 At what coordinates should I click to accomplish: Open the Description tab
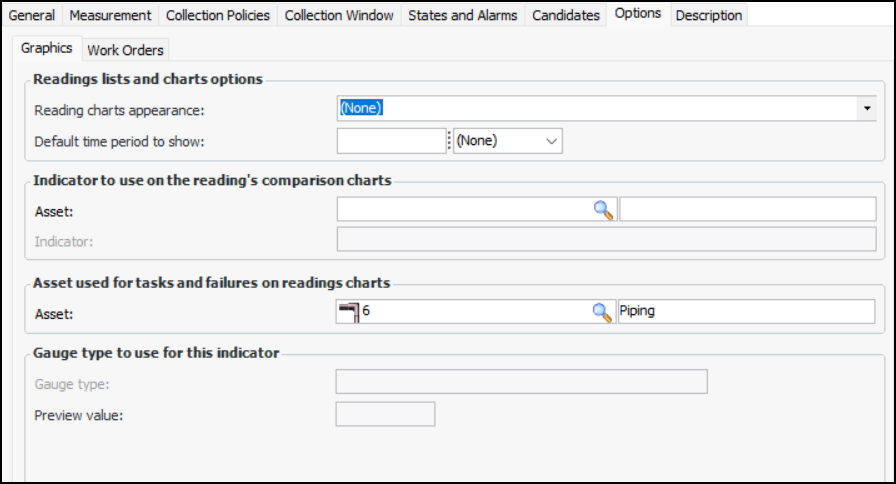709,15
